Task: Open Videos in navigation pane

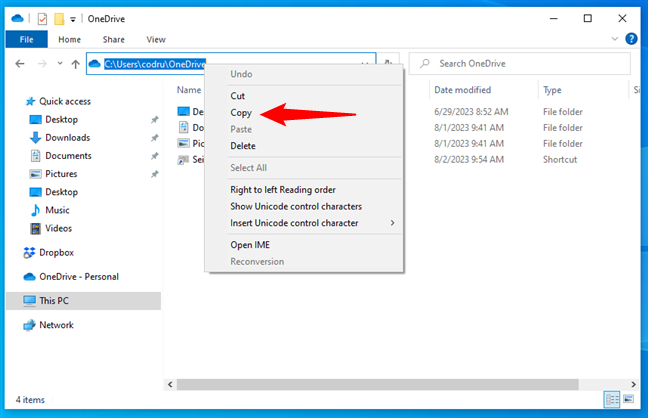Action: 58,228
